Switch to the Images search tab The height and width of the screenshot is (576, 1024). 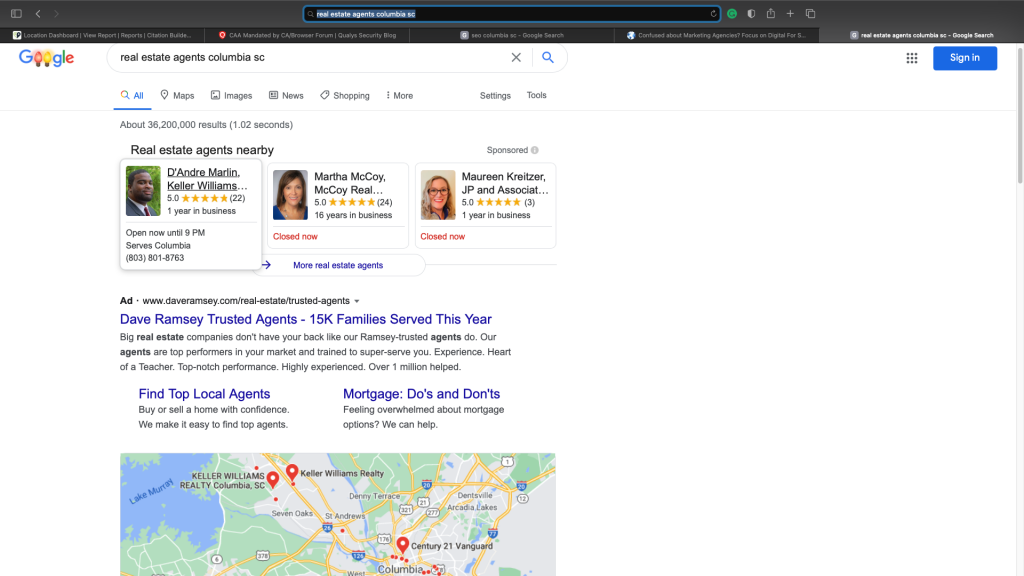[231, 96]
